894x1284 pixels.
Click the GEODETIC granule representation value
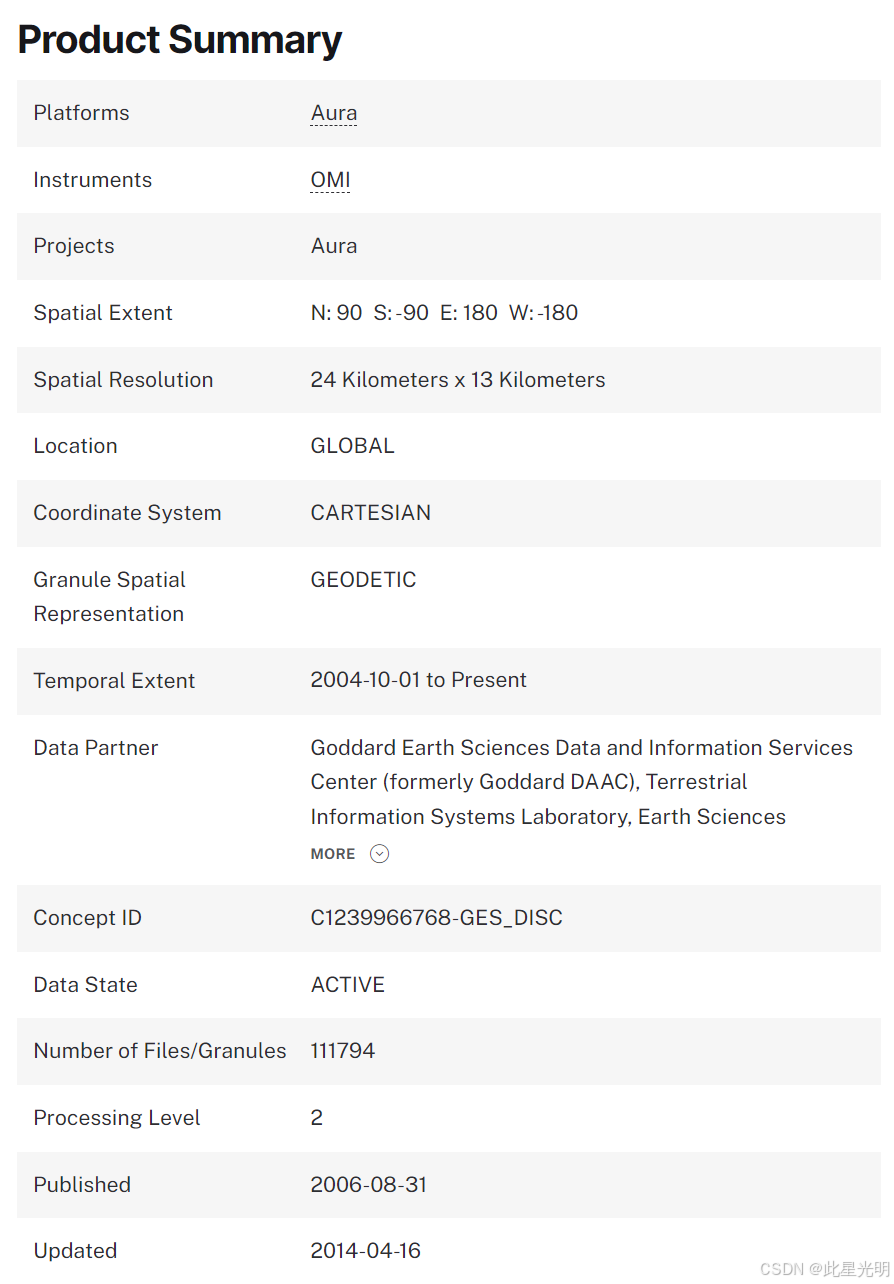click(363, 580)
